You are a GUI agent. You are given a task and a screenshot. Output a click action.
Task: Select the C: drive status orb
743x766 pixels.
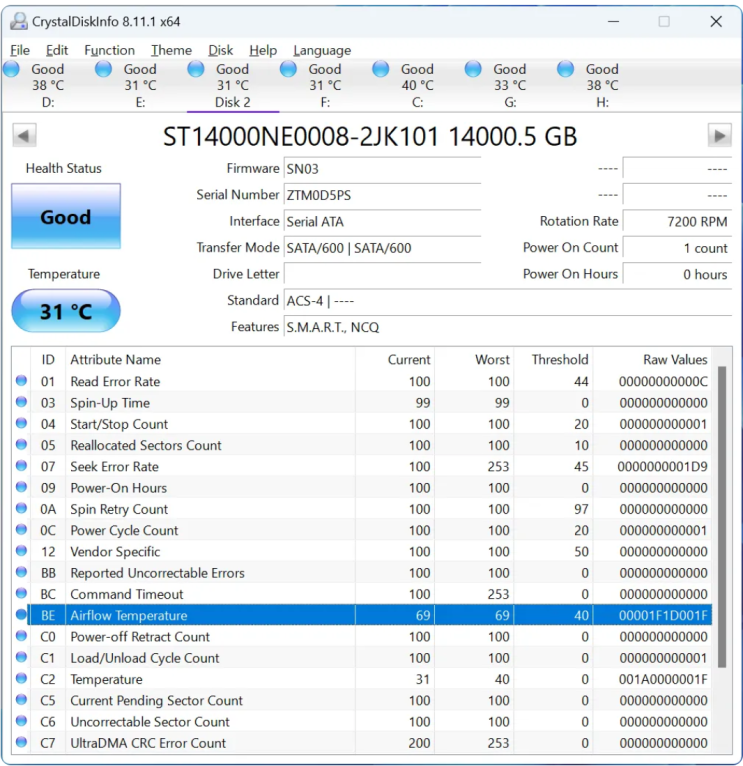pyautogui.click(x=381, y=69)
